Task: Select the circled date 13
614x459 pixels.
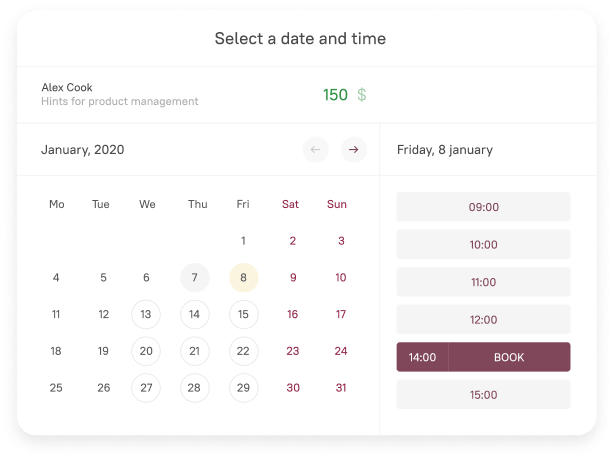Action: 146,314
